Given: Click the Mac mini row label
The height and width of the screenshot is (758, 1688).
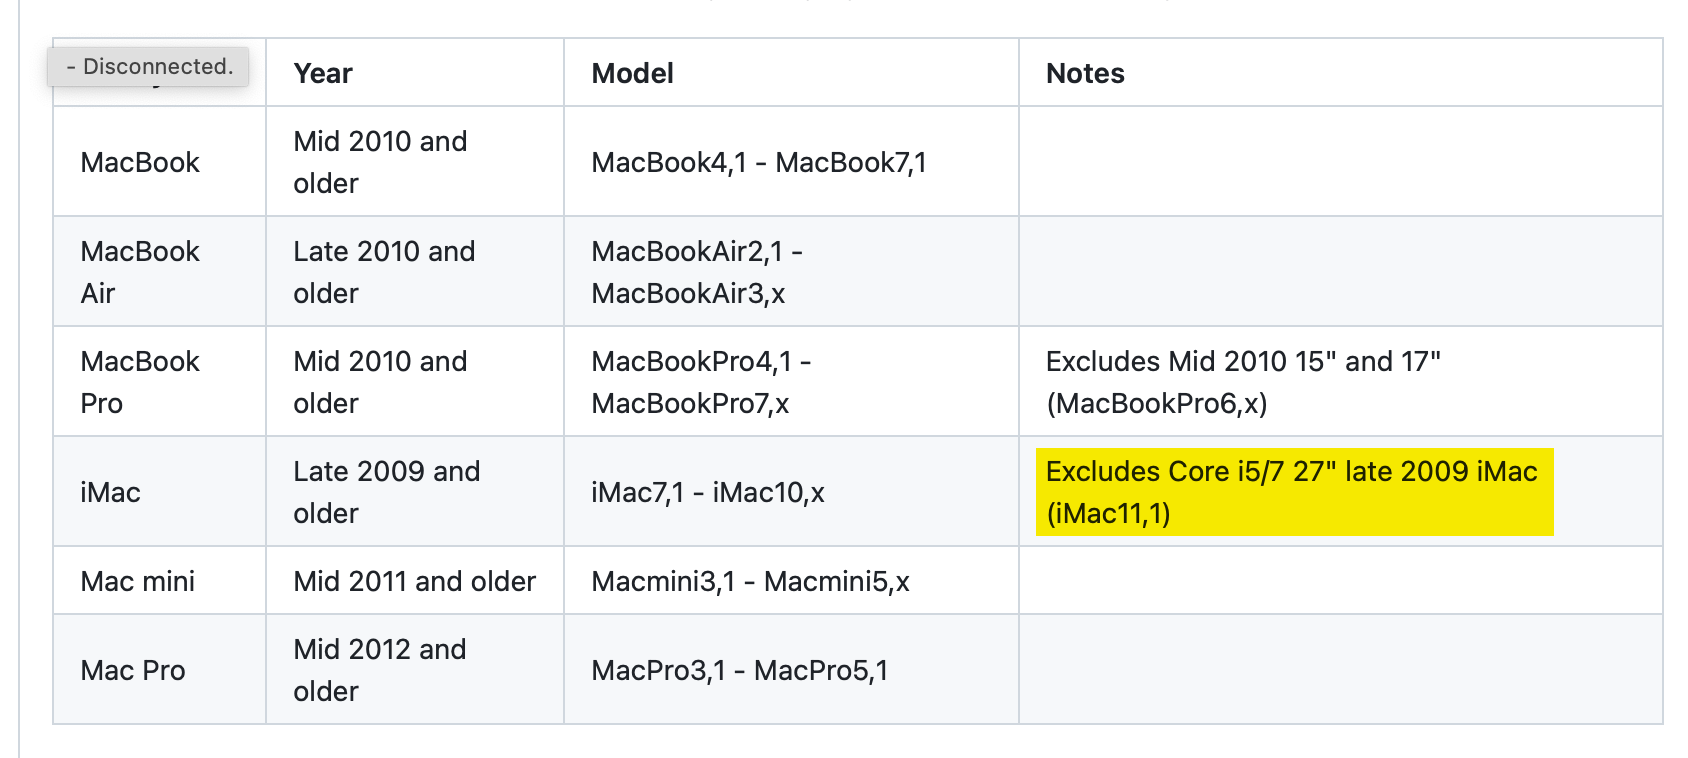Looking at the screenshot, I should click(138, 582).
